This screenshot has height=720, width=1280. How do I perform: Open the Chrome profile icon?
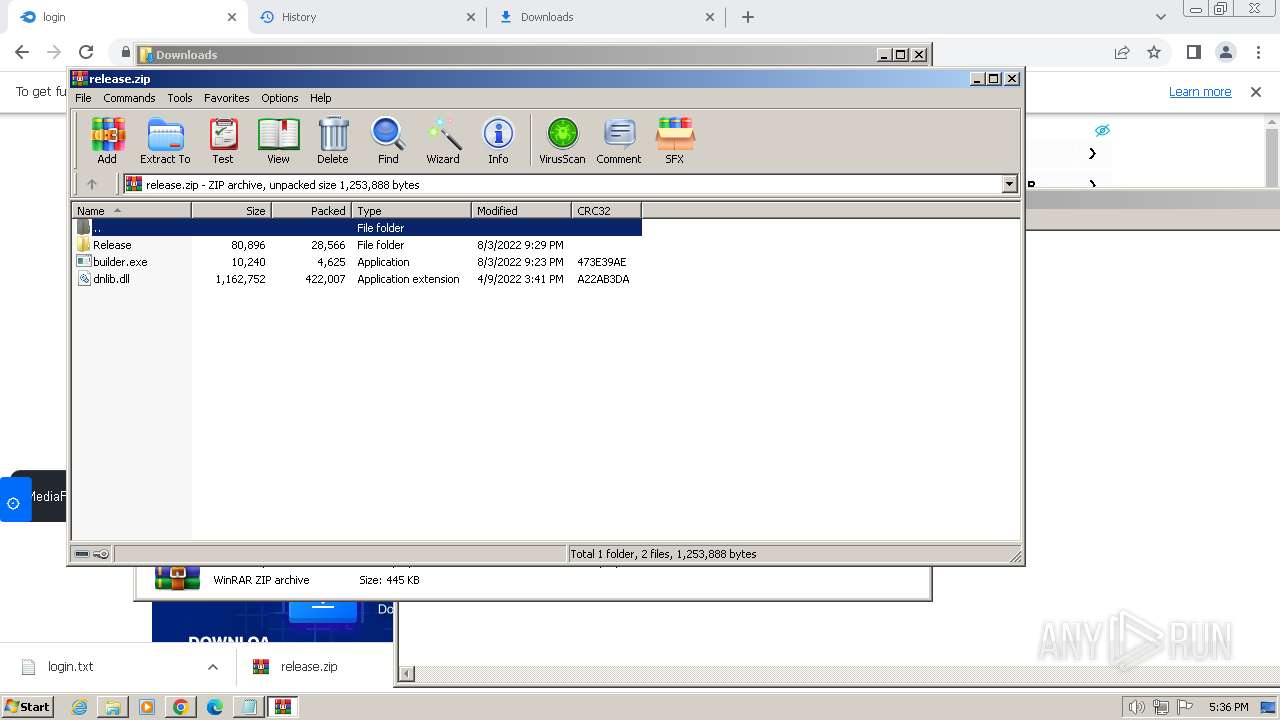click(1226, 52)
